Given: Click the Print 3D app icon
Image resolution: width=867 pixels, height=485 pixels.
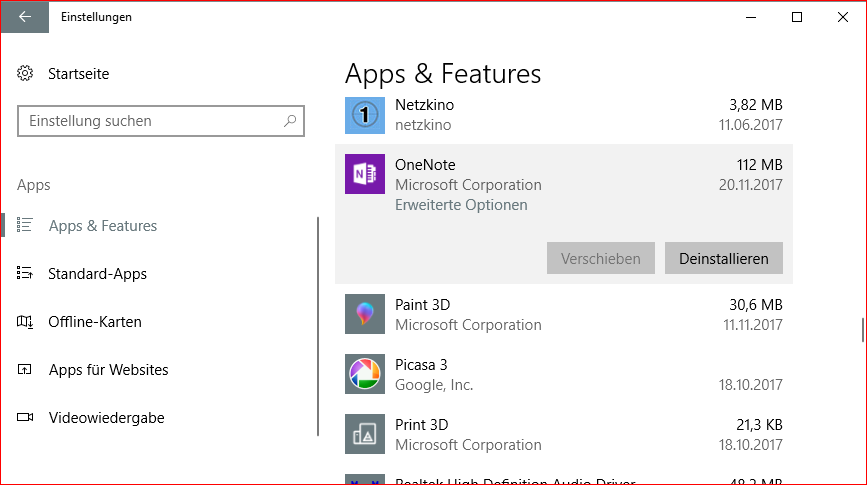Looking at the screenshot, I should [365, 434].
